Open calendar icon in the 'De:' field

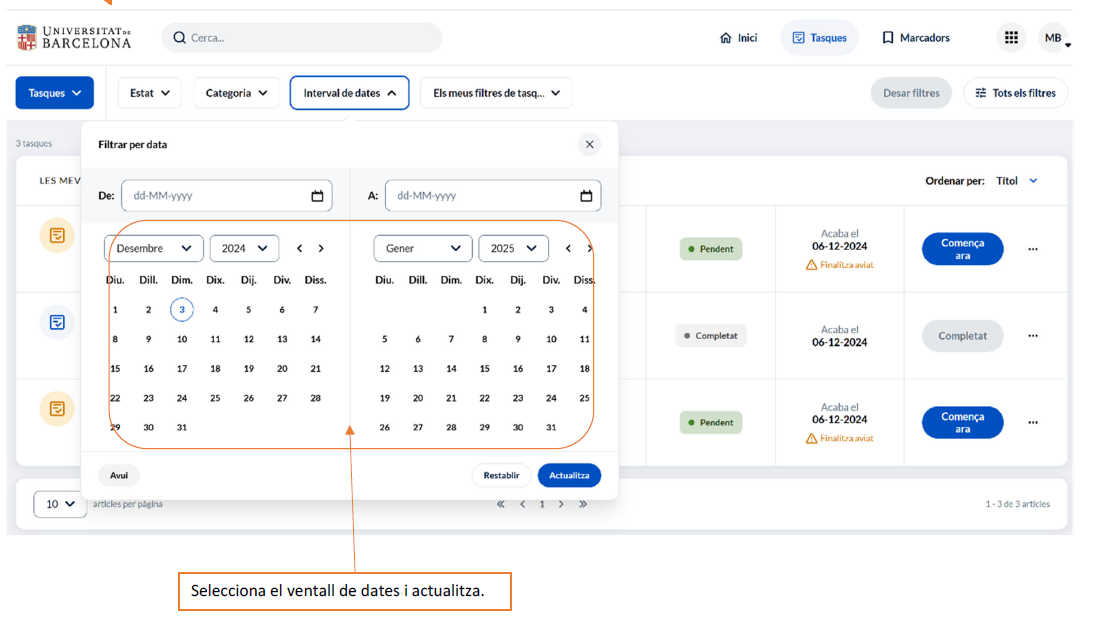317,196
